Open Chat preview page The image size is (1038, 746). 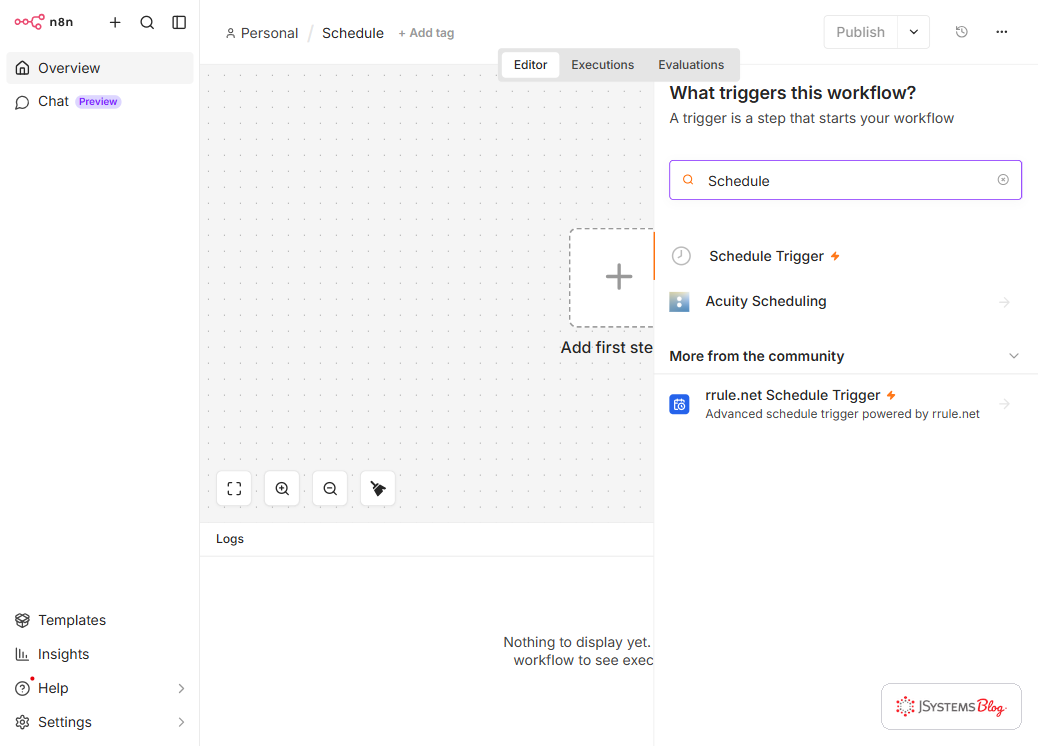[100, 102]
